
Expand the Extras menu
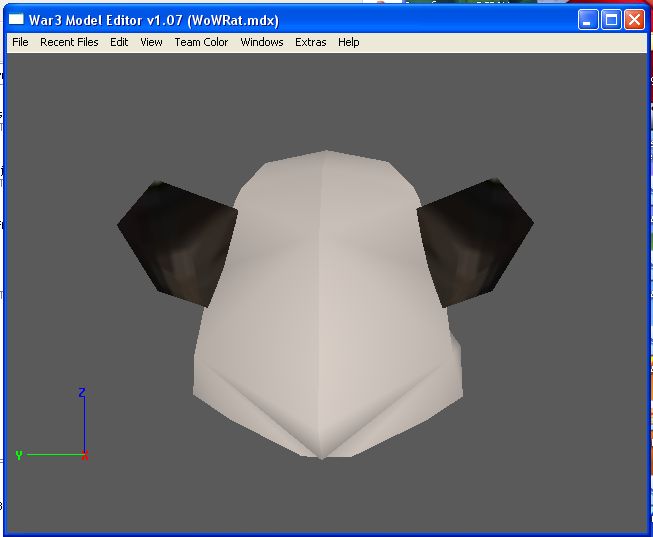click(311, 42)
